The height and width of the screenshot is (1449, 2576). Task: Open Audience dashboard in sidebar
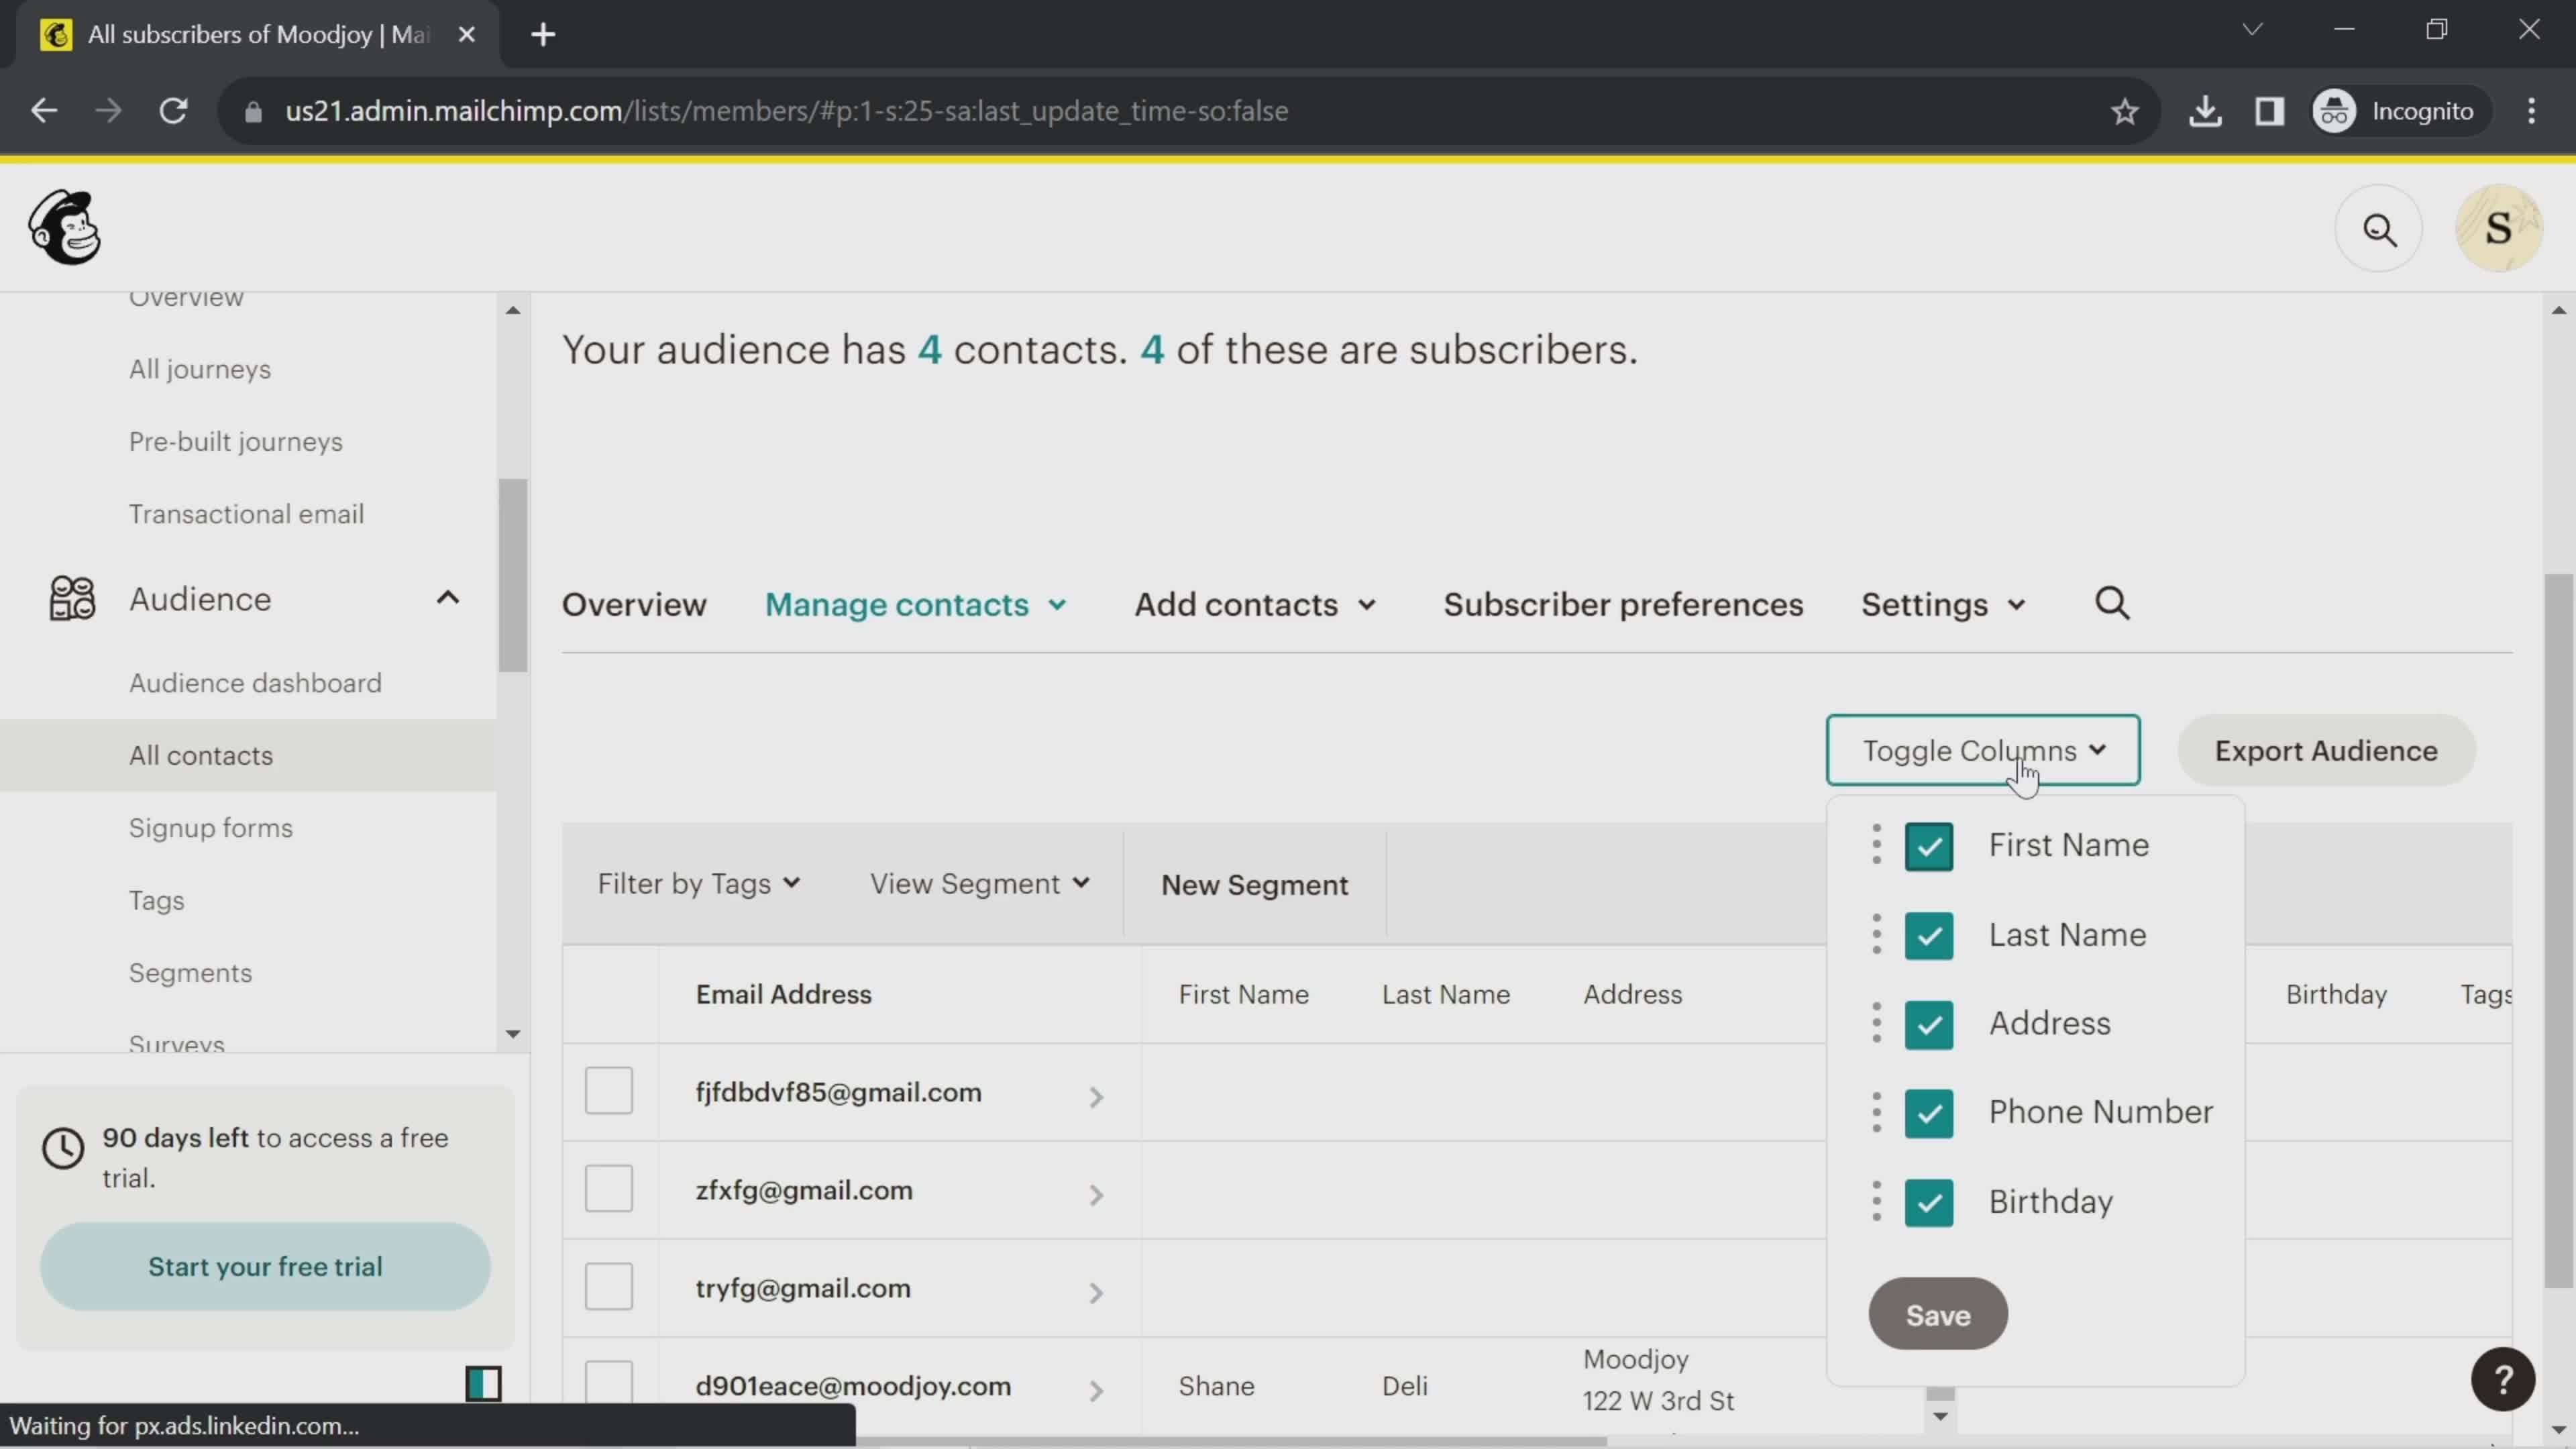tap(255, 683)
